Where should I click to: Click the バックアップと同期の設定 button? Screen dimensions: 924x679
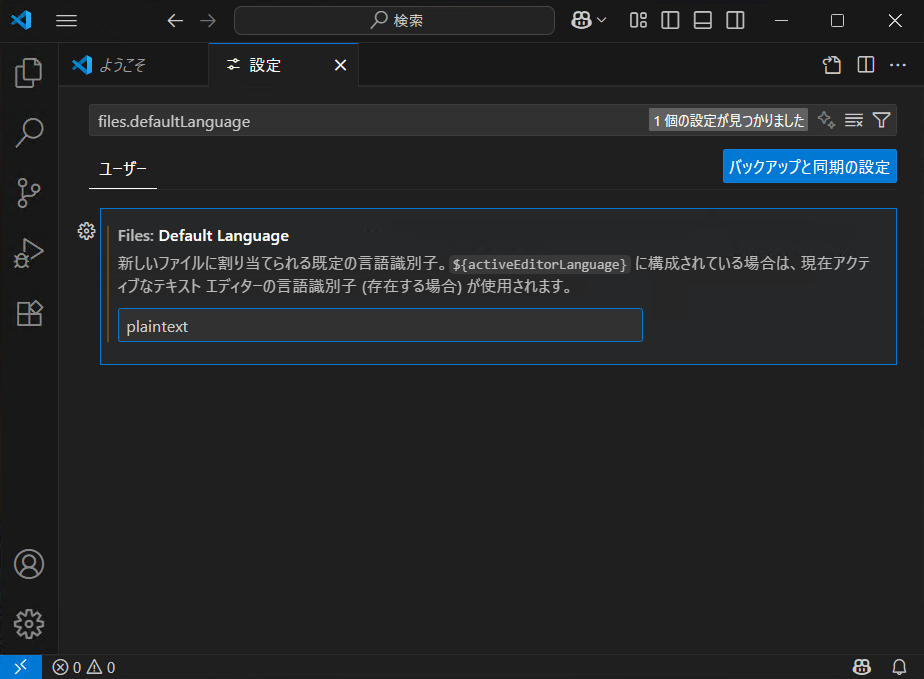[x=809, y=167]
